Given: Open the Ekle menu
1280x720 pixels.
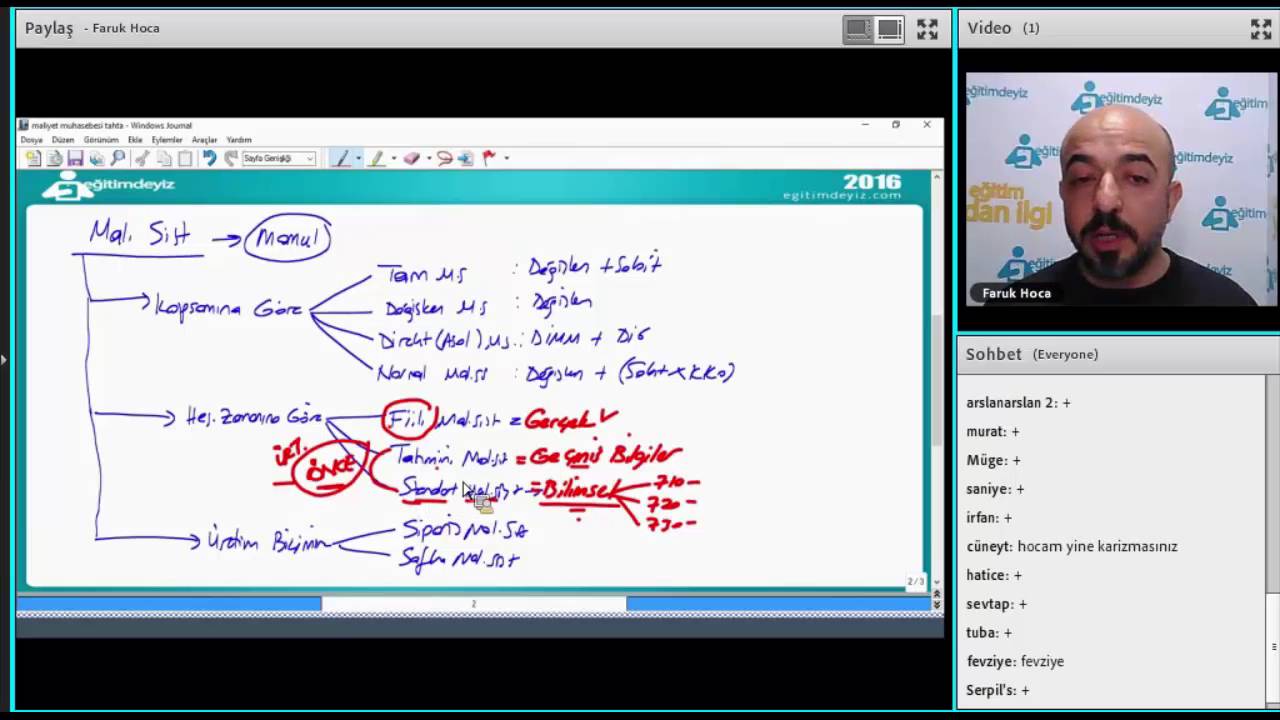Looking at the screenshot, I should coord(135,140).
